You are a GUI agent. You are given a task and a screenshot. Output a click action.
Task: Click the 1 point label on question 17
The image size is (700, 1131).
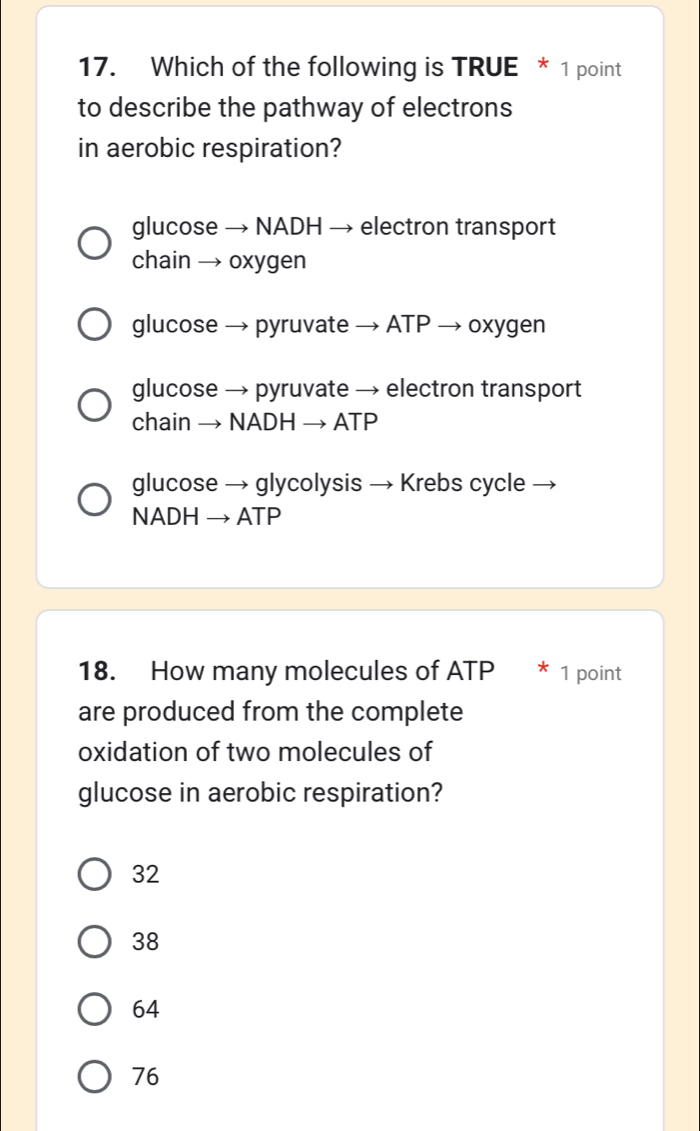pos(595,68)
